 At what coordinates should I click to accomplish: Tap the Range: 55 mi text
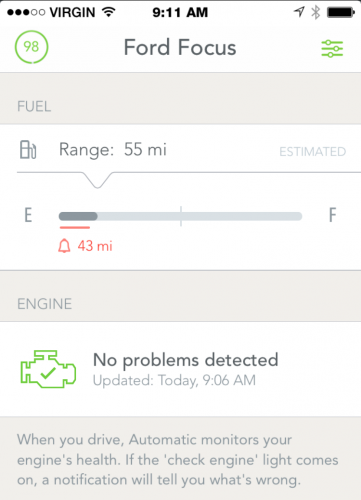click(113, 149)
